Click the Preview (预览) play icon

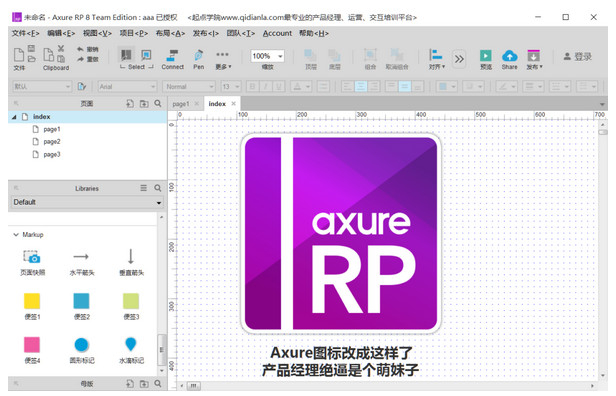486,55
